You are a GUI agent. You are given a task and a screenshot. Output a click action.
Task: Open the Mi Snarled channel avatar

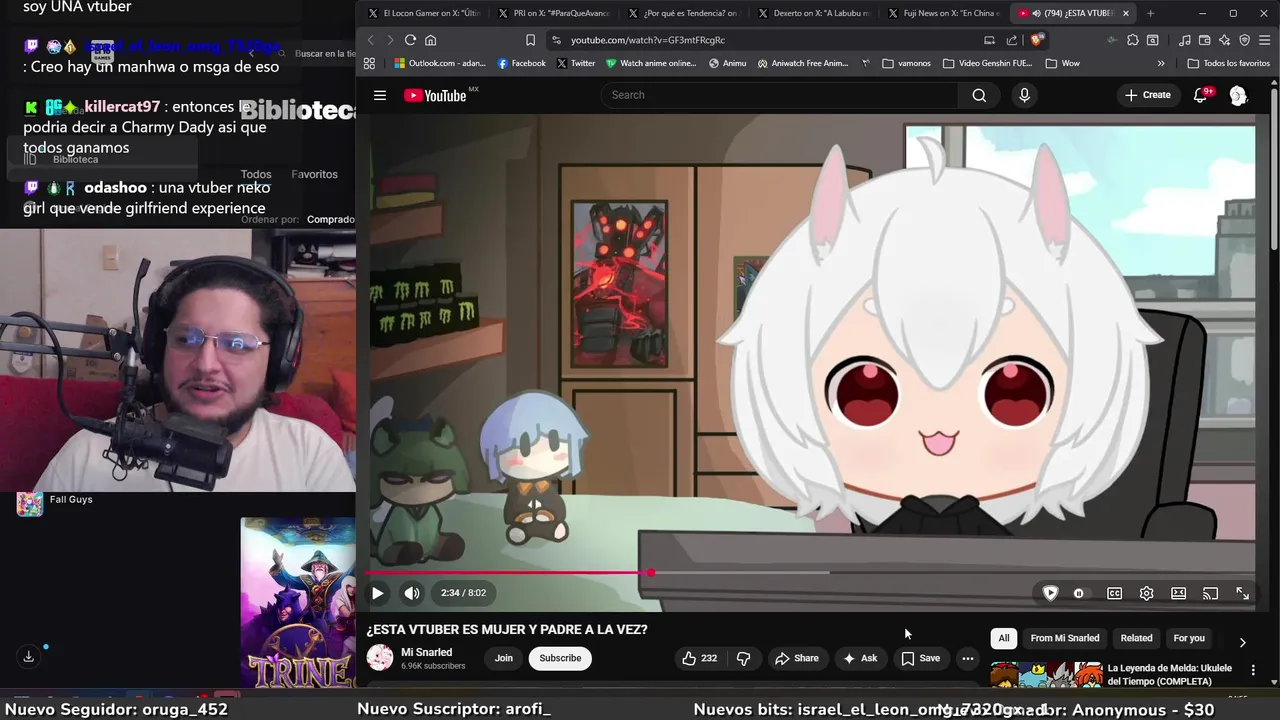point(380,657)
